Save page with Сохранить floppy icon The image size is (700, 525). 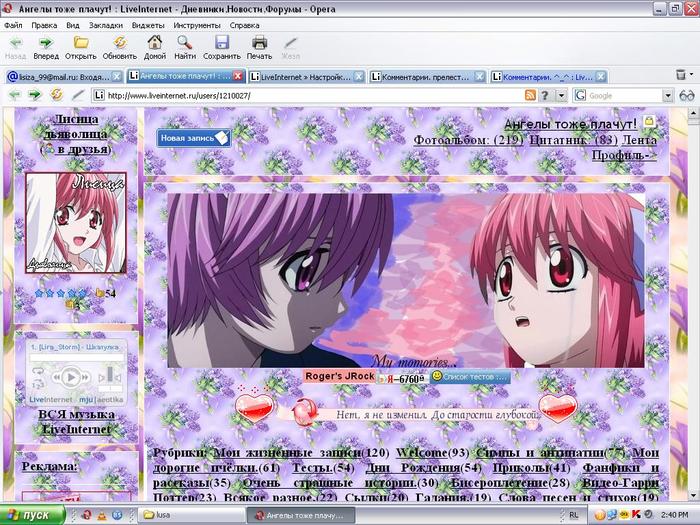coord(222,48)
